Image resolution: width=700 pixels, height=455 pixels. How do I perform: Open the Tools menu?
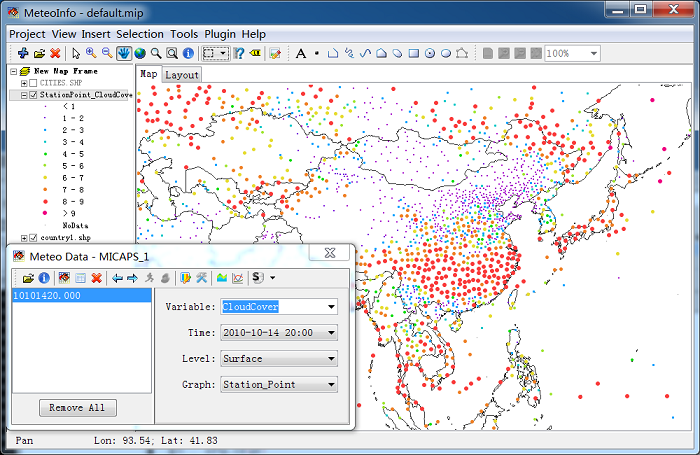point(184,34)
